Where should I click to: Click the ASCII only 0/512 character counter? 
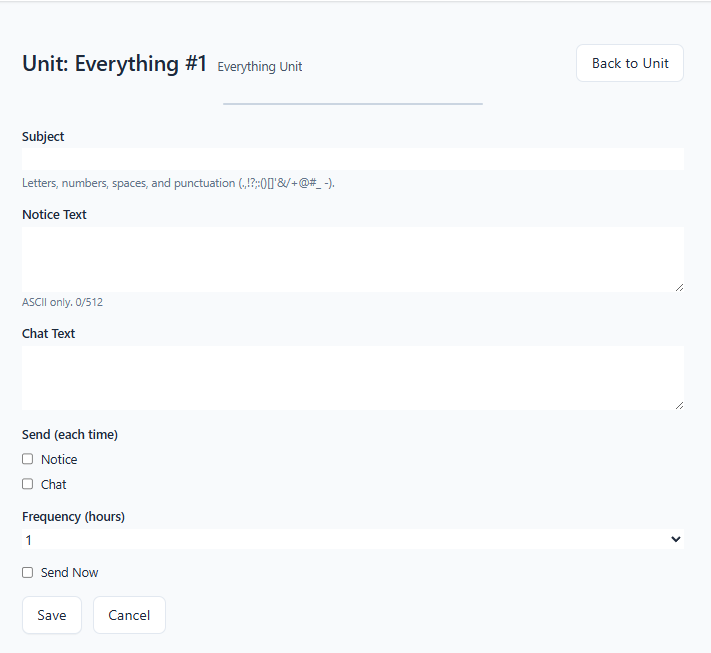click(x=62, y=302)
